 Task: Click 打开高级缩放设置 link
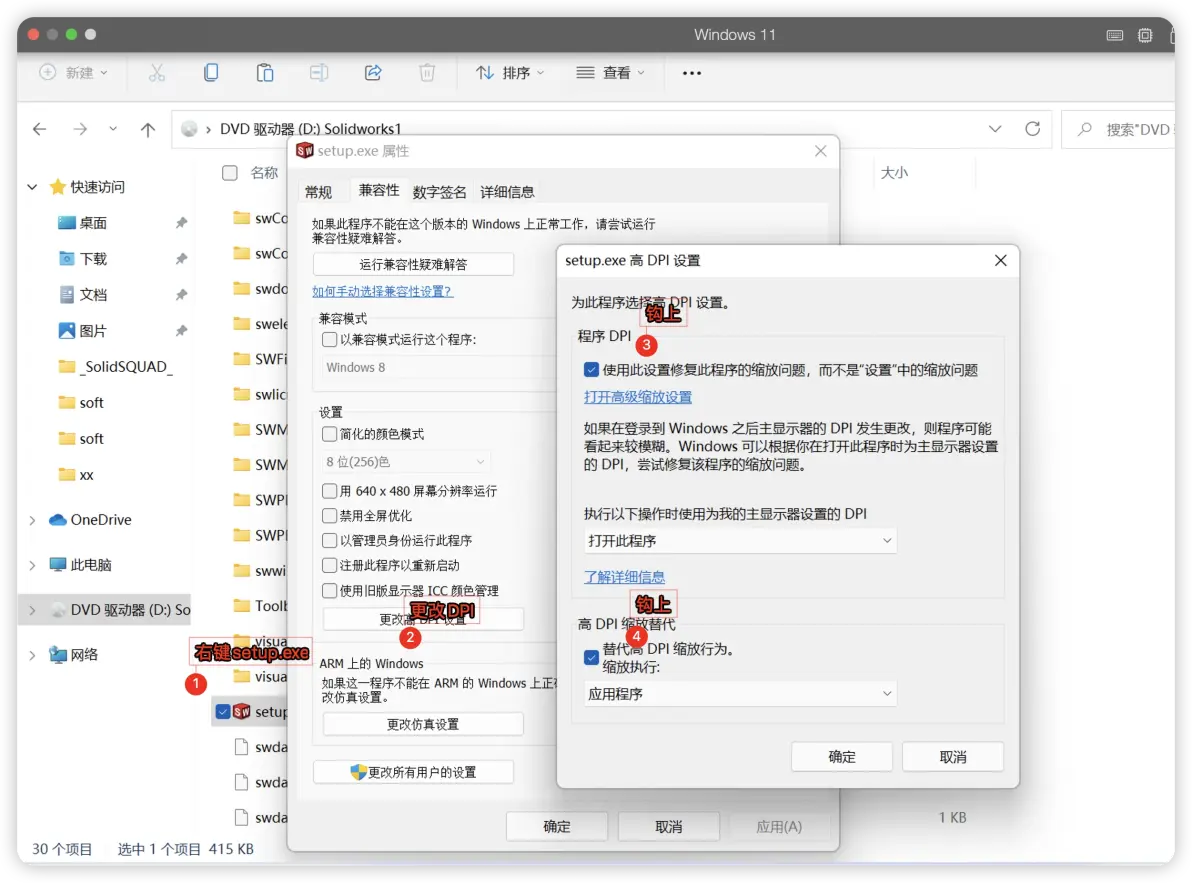point(637,397)
